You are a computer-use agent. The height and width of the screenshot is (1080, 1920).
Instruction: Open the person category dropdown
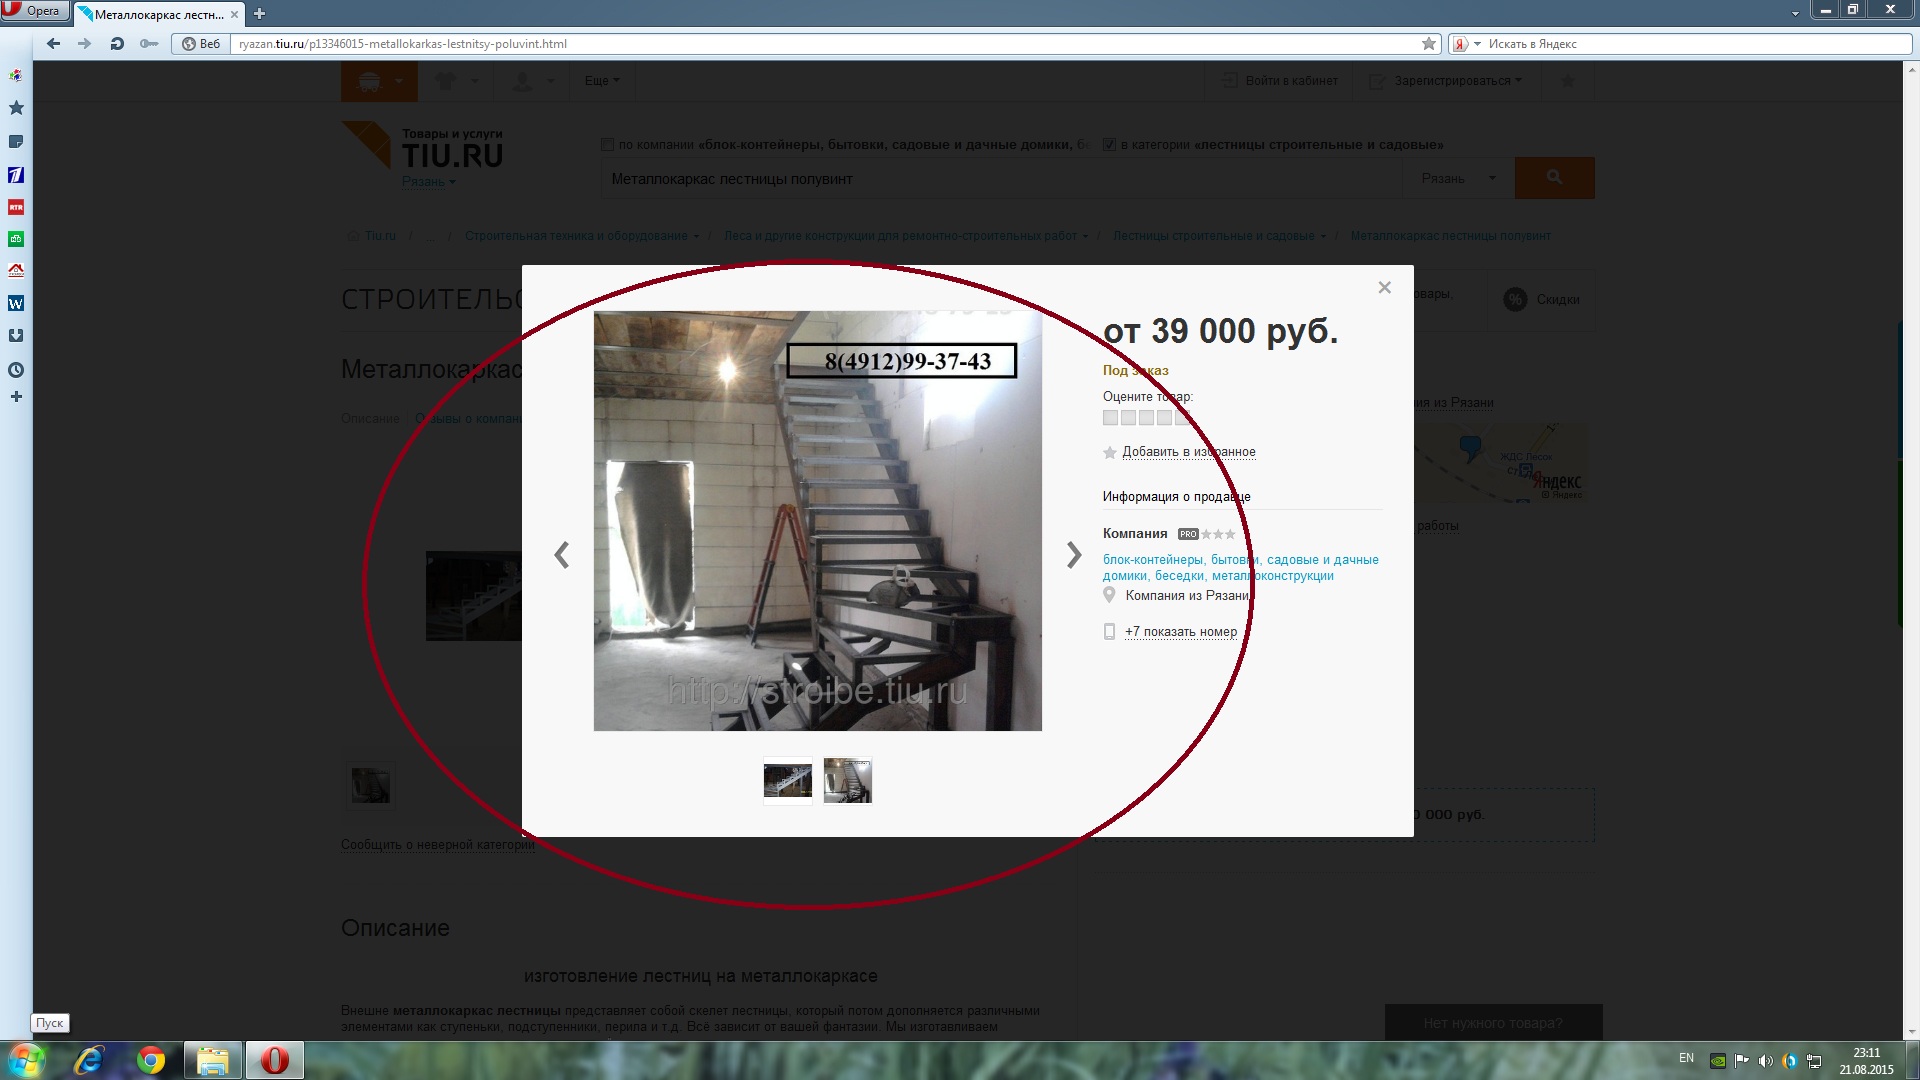coord(532,81)
